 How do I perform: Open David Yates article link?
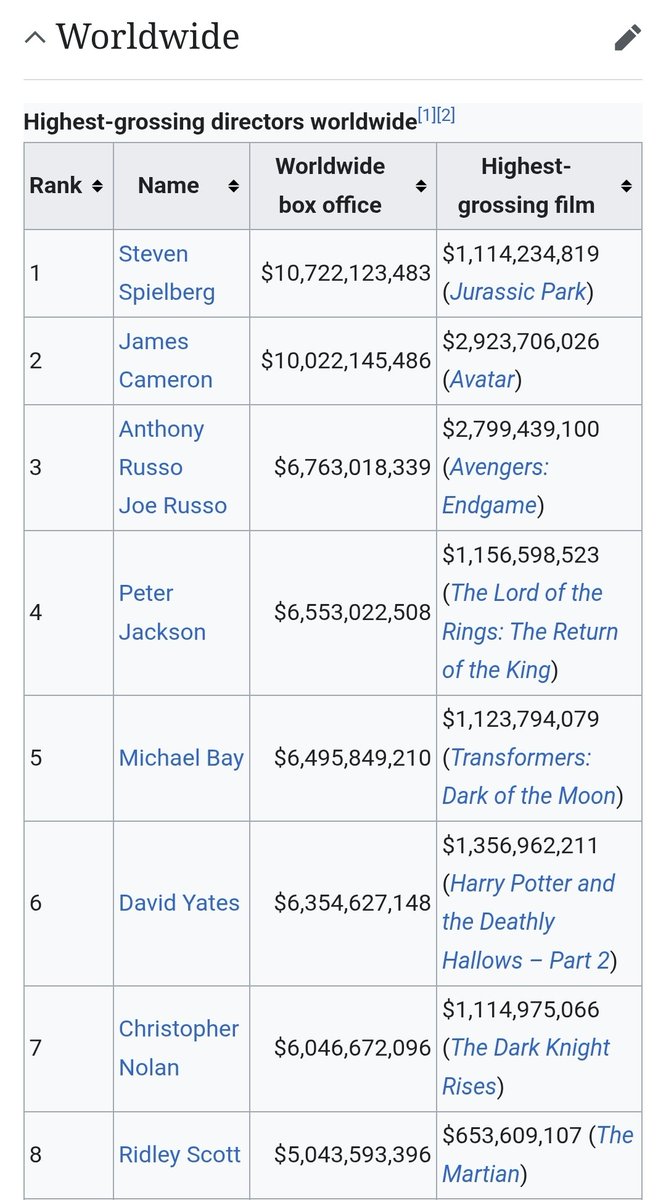[x=179, y=903]
